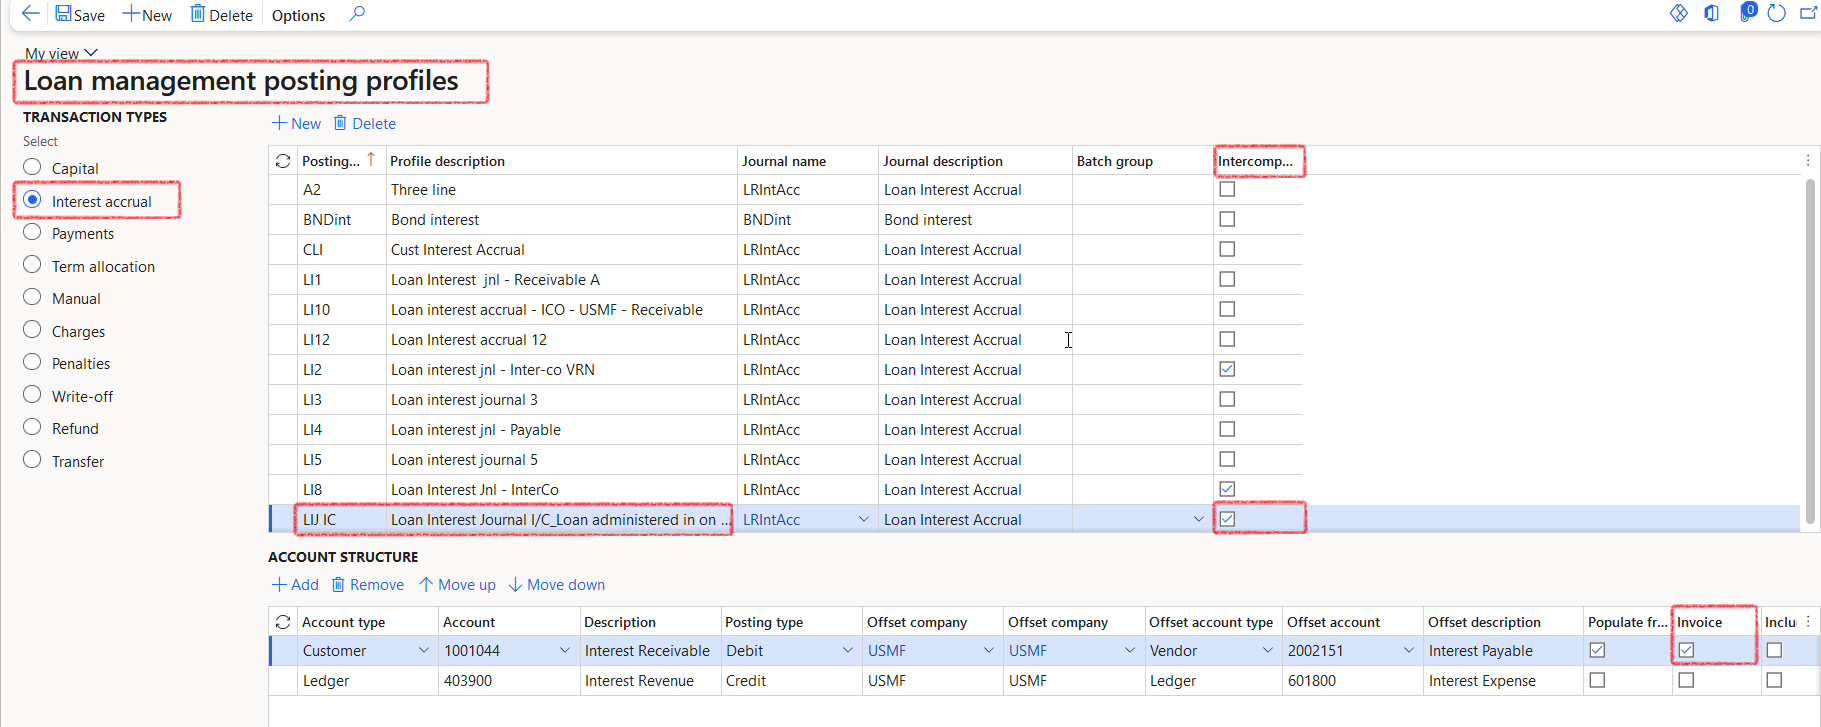Viewport: 1821px width, 727px height.
Task: Toggle Intercompany checkbox for A2 row
Action: (1227, 189)
